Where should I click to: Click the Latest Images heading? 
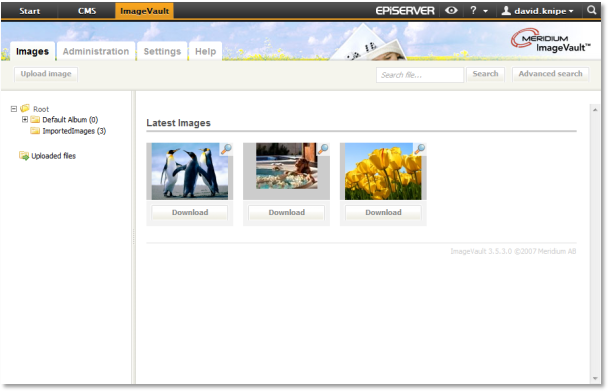click(x=178, y=123)
